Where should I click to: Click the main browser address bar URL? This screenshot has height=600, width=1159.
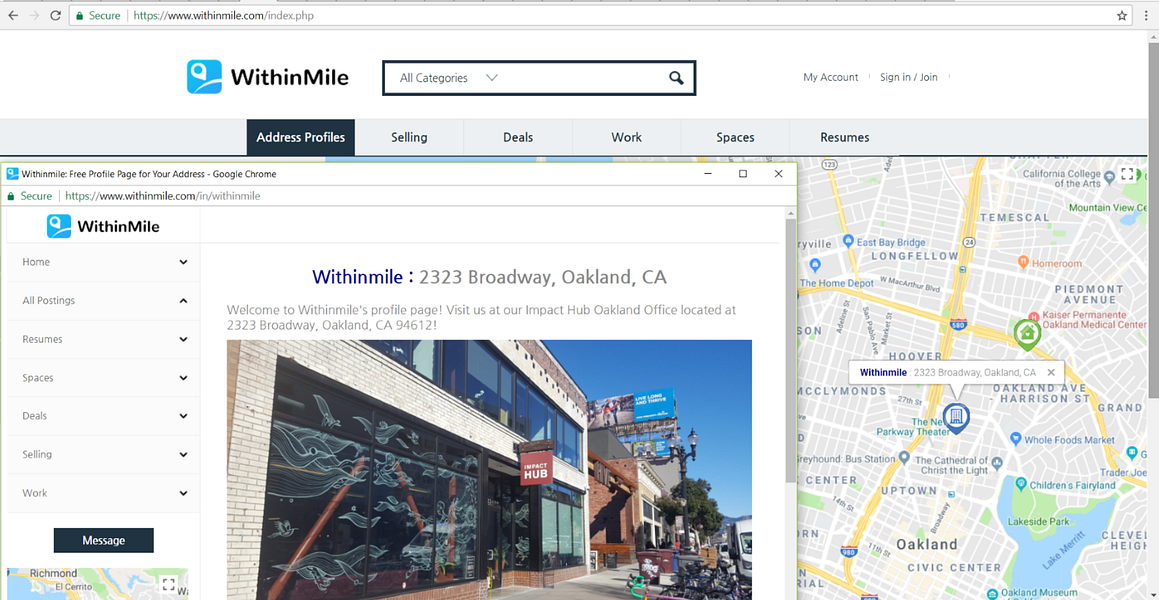click(x=224, y=15)
